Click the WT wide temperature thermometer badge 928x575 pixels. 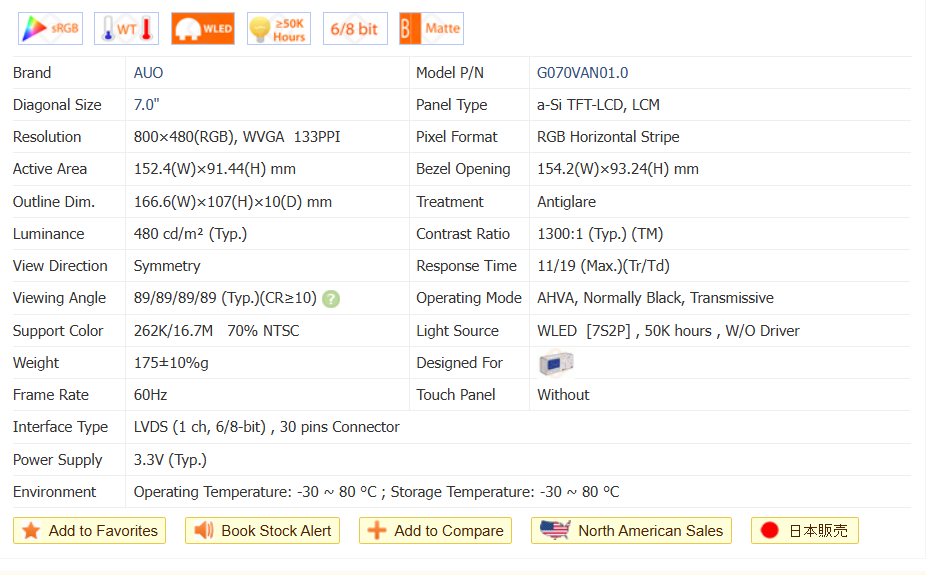click(126, 29)
